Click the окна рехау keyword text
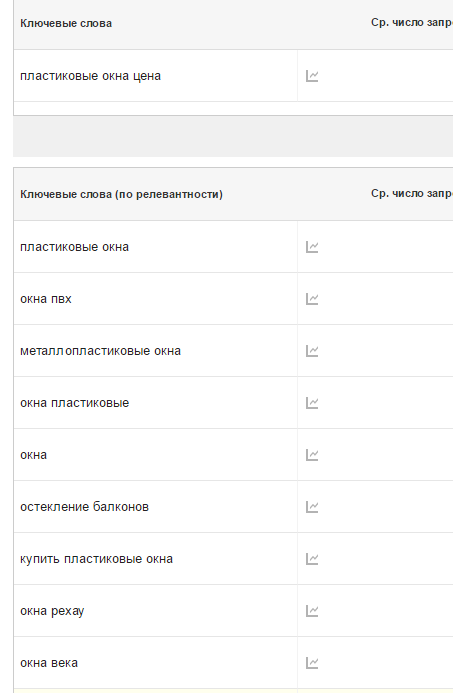Screen dimensions: 453x693 52,611
